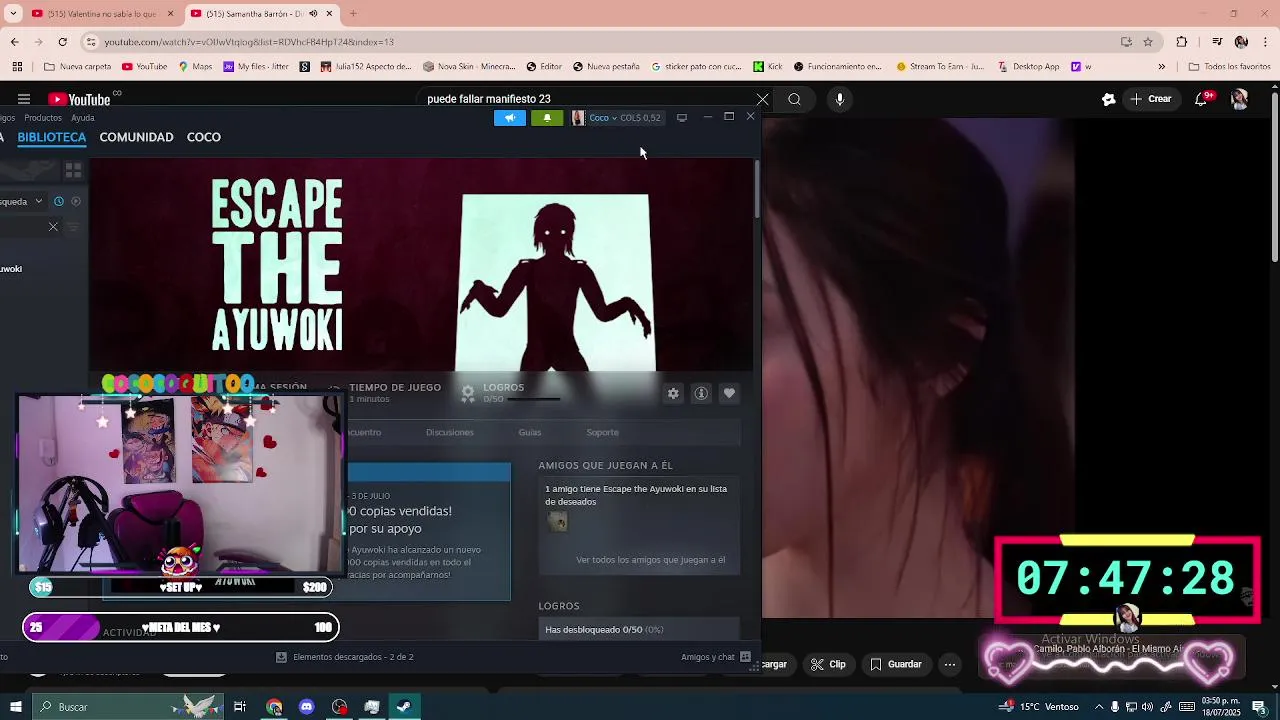1280x720 pixels.
Task: Add Escape the Ayuwoki to favorites heart
Action: [x=729, y=394]
